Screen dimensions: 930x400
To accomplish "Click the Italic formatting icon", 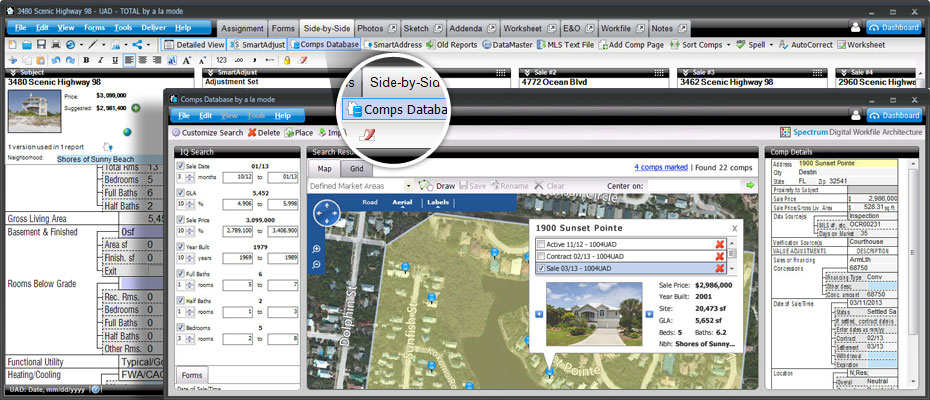I will point(99,60).
